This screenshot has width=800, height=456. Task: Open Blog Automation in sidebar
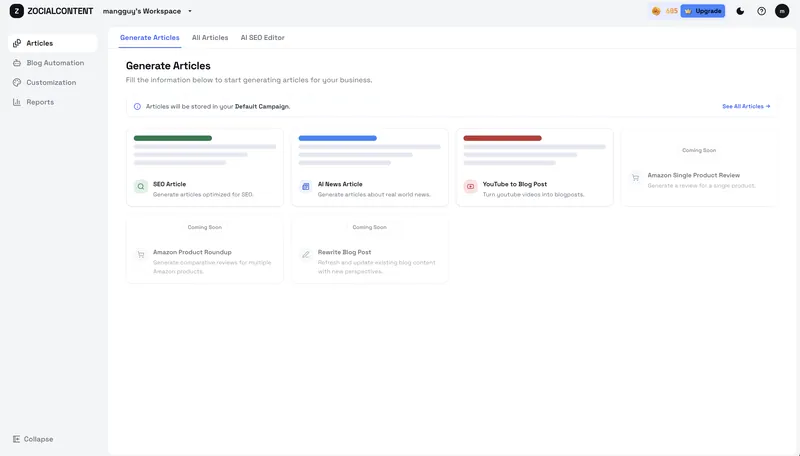(x=53, y=63)
